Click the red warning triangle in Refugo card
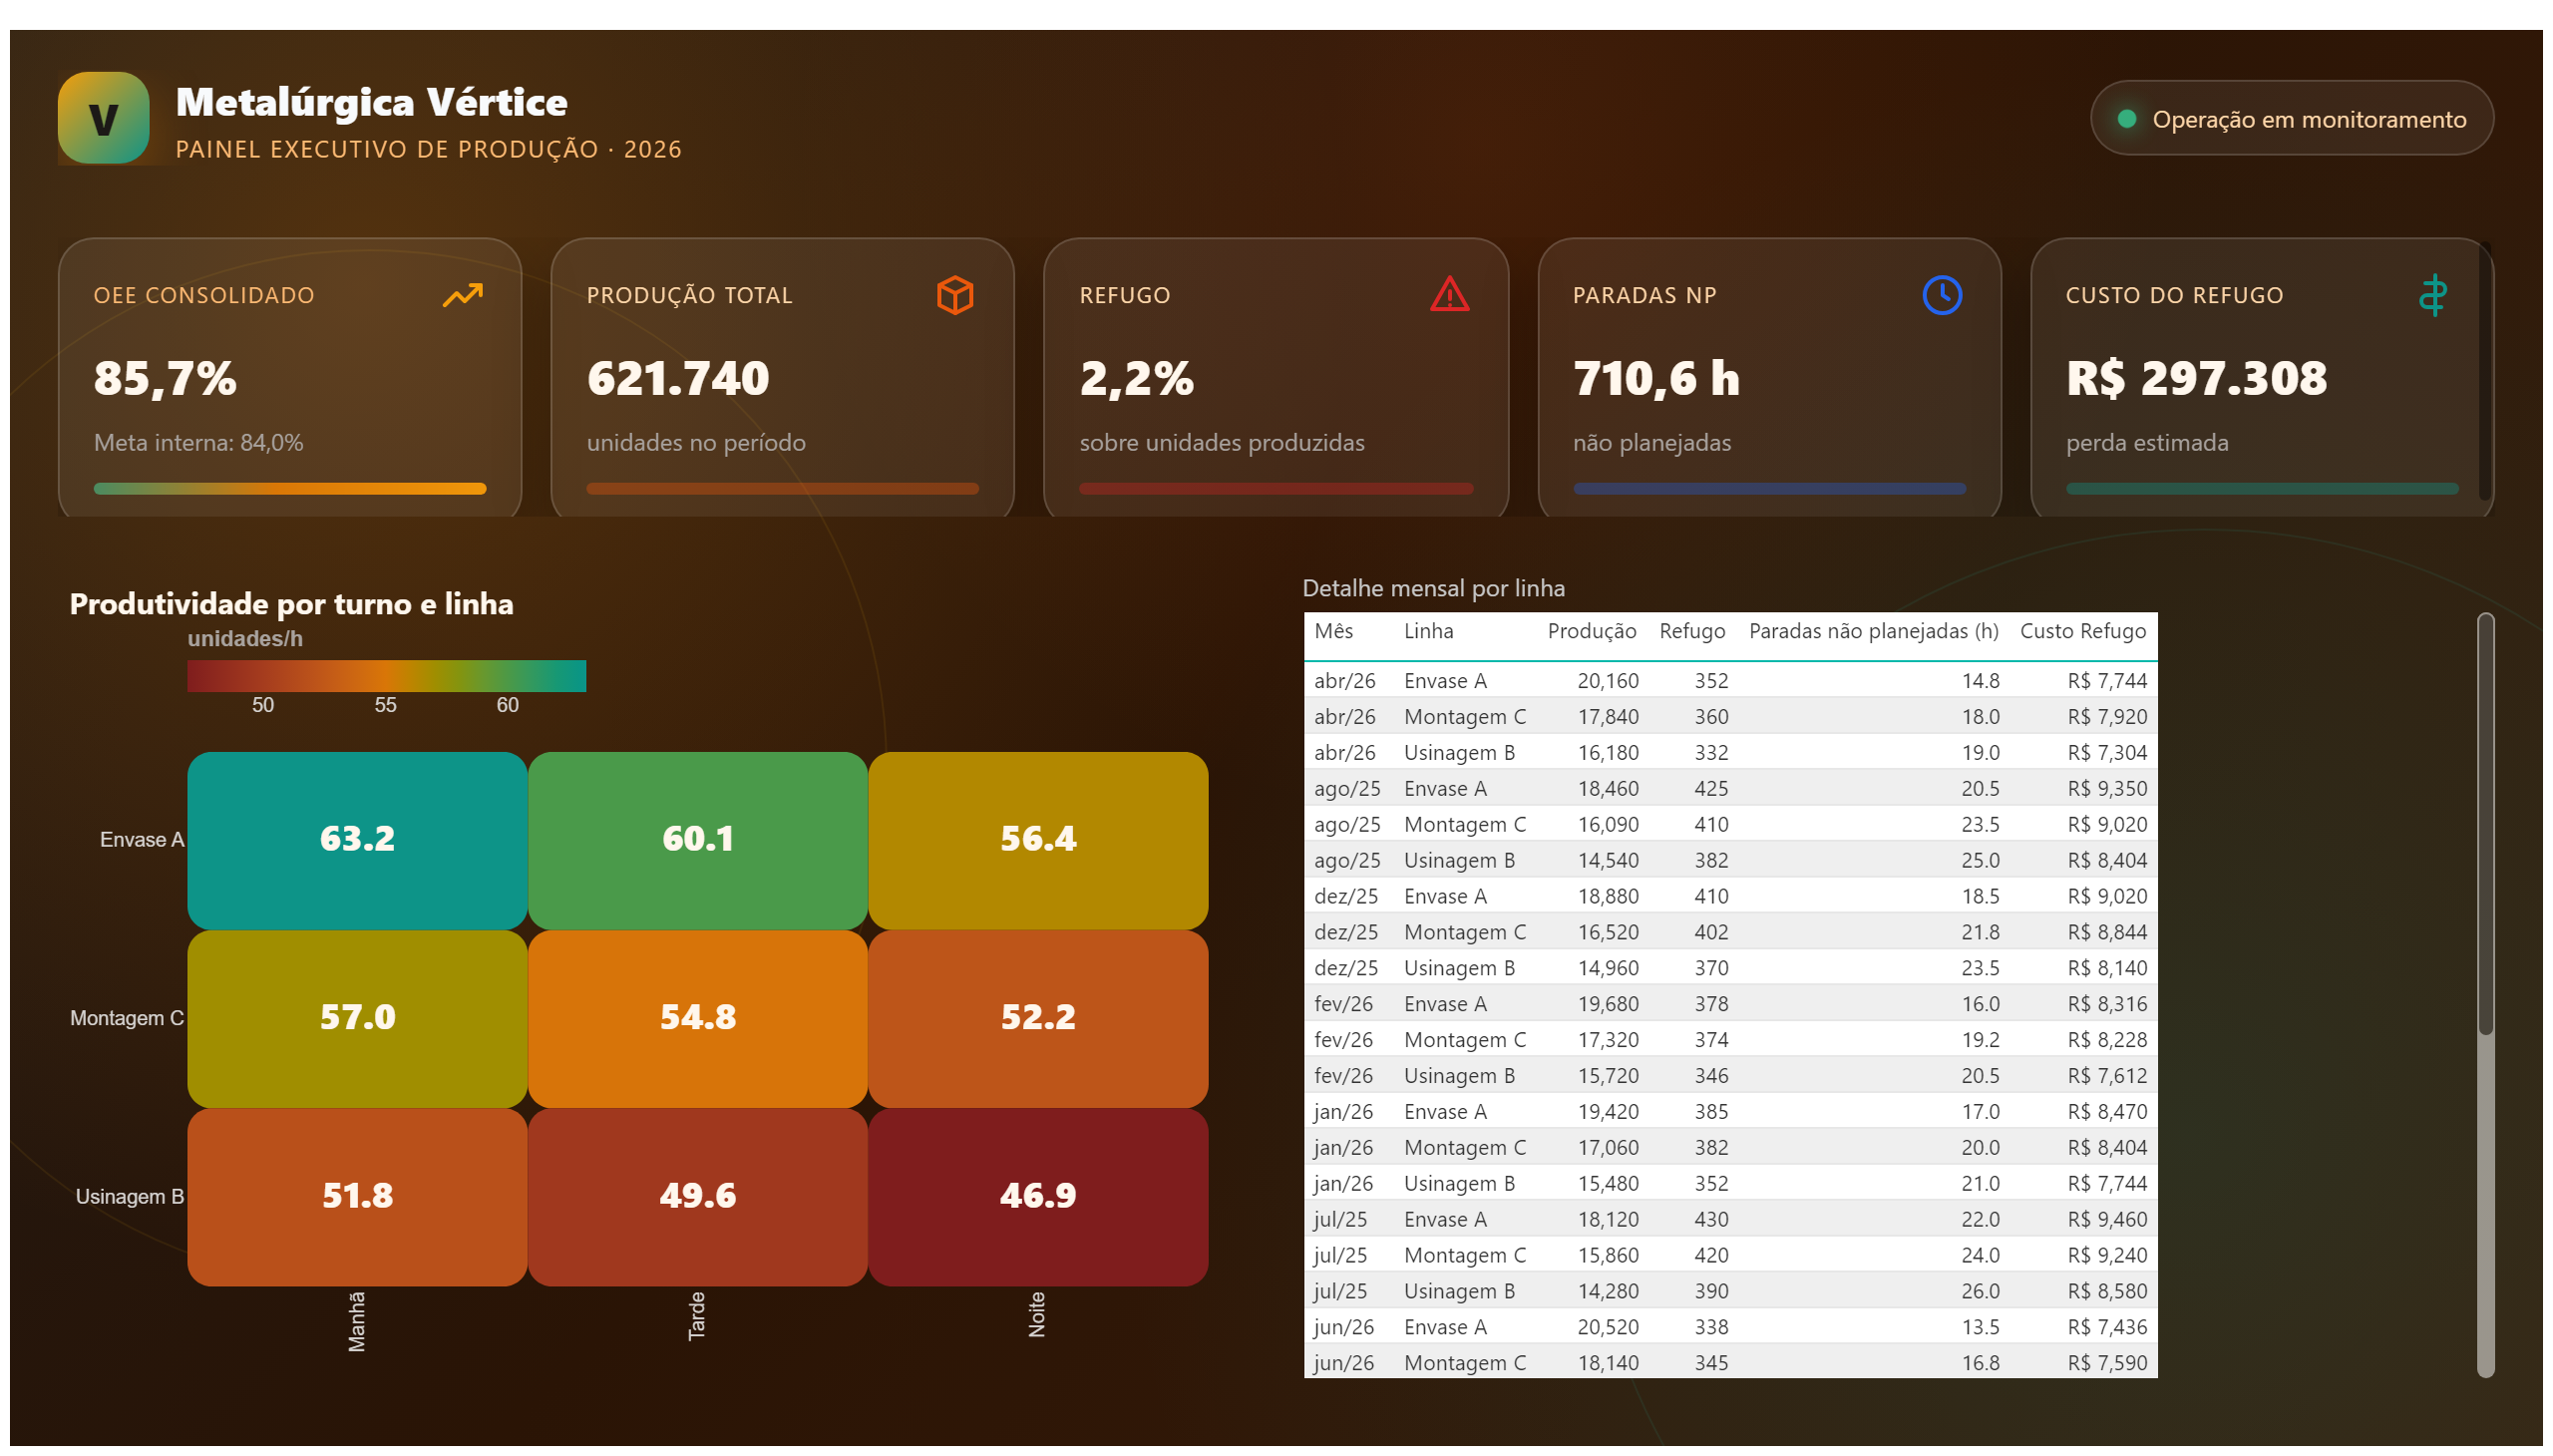Screen dimensions: 2553x1456 click(x=1449, y=295)
